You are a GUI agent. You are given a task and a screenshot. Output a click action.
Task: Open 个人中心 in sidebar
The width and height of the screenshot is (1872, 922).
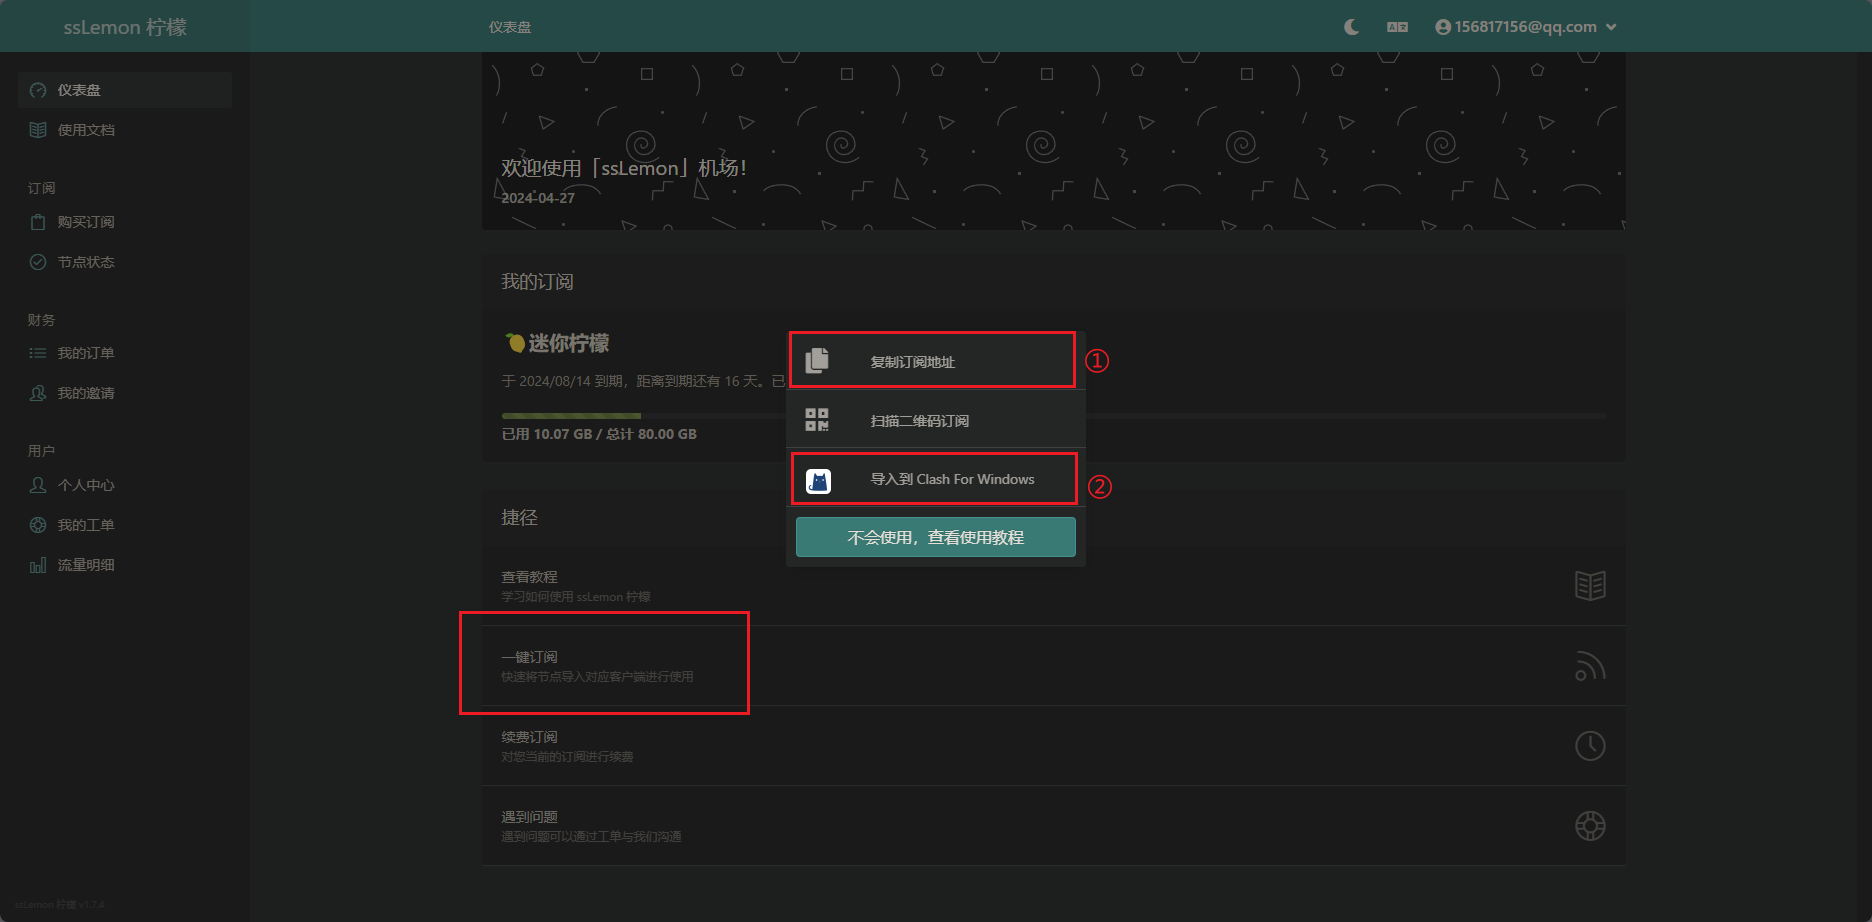(x=125, y=485)
